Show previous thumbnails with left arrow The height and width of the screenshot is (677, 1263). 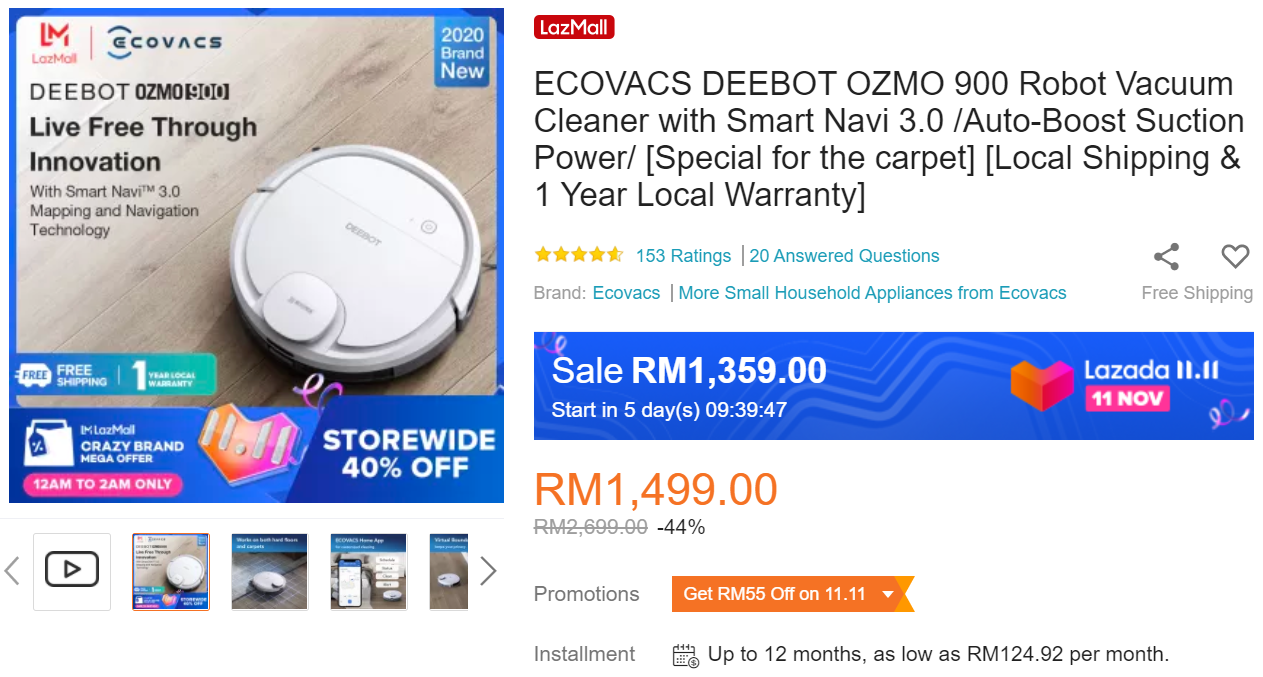[x=12, y=571]
